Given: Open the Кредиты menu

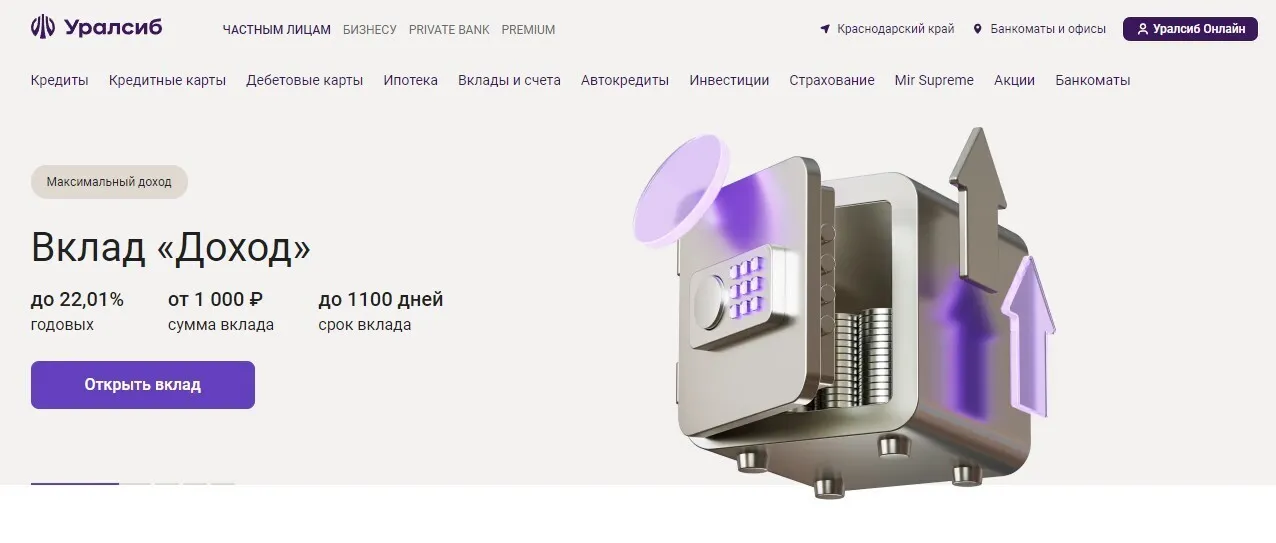Looking at the screenshot, I should [60, 80].
